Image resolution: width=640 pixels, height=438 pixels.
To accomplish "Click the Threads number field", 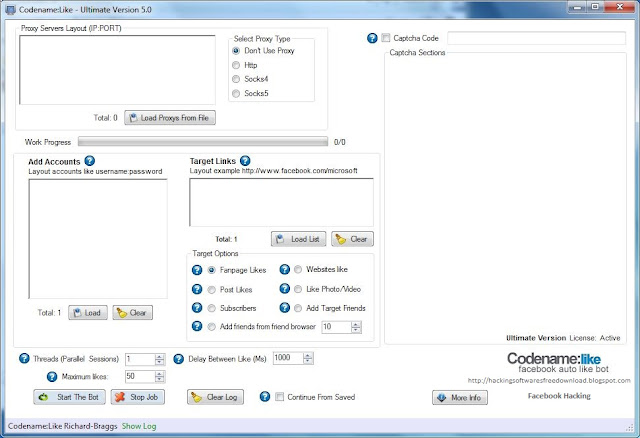I will (x=140, y=359).
